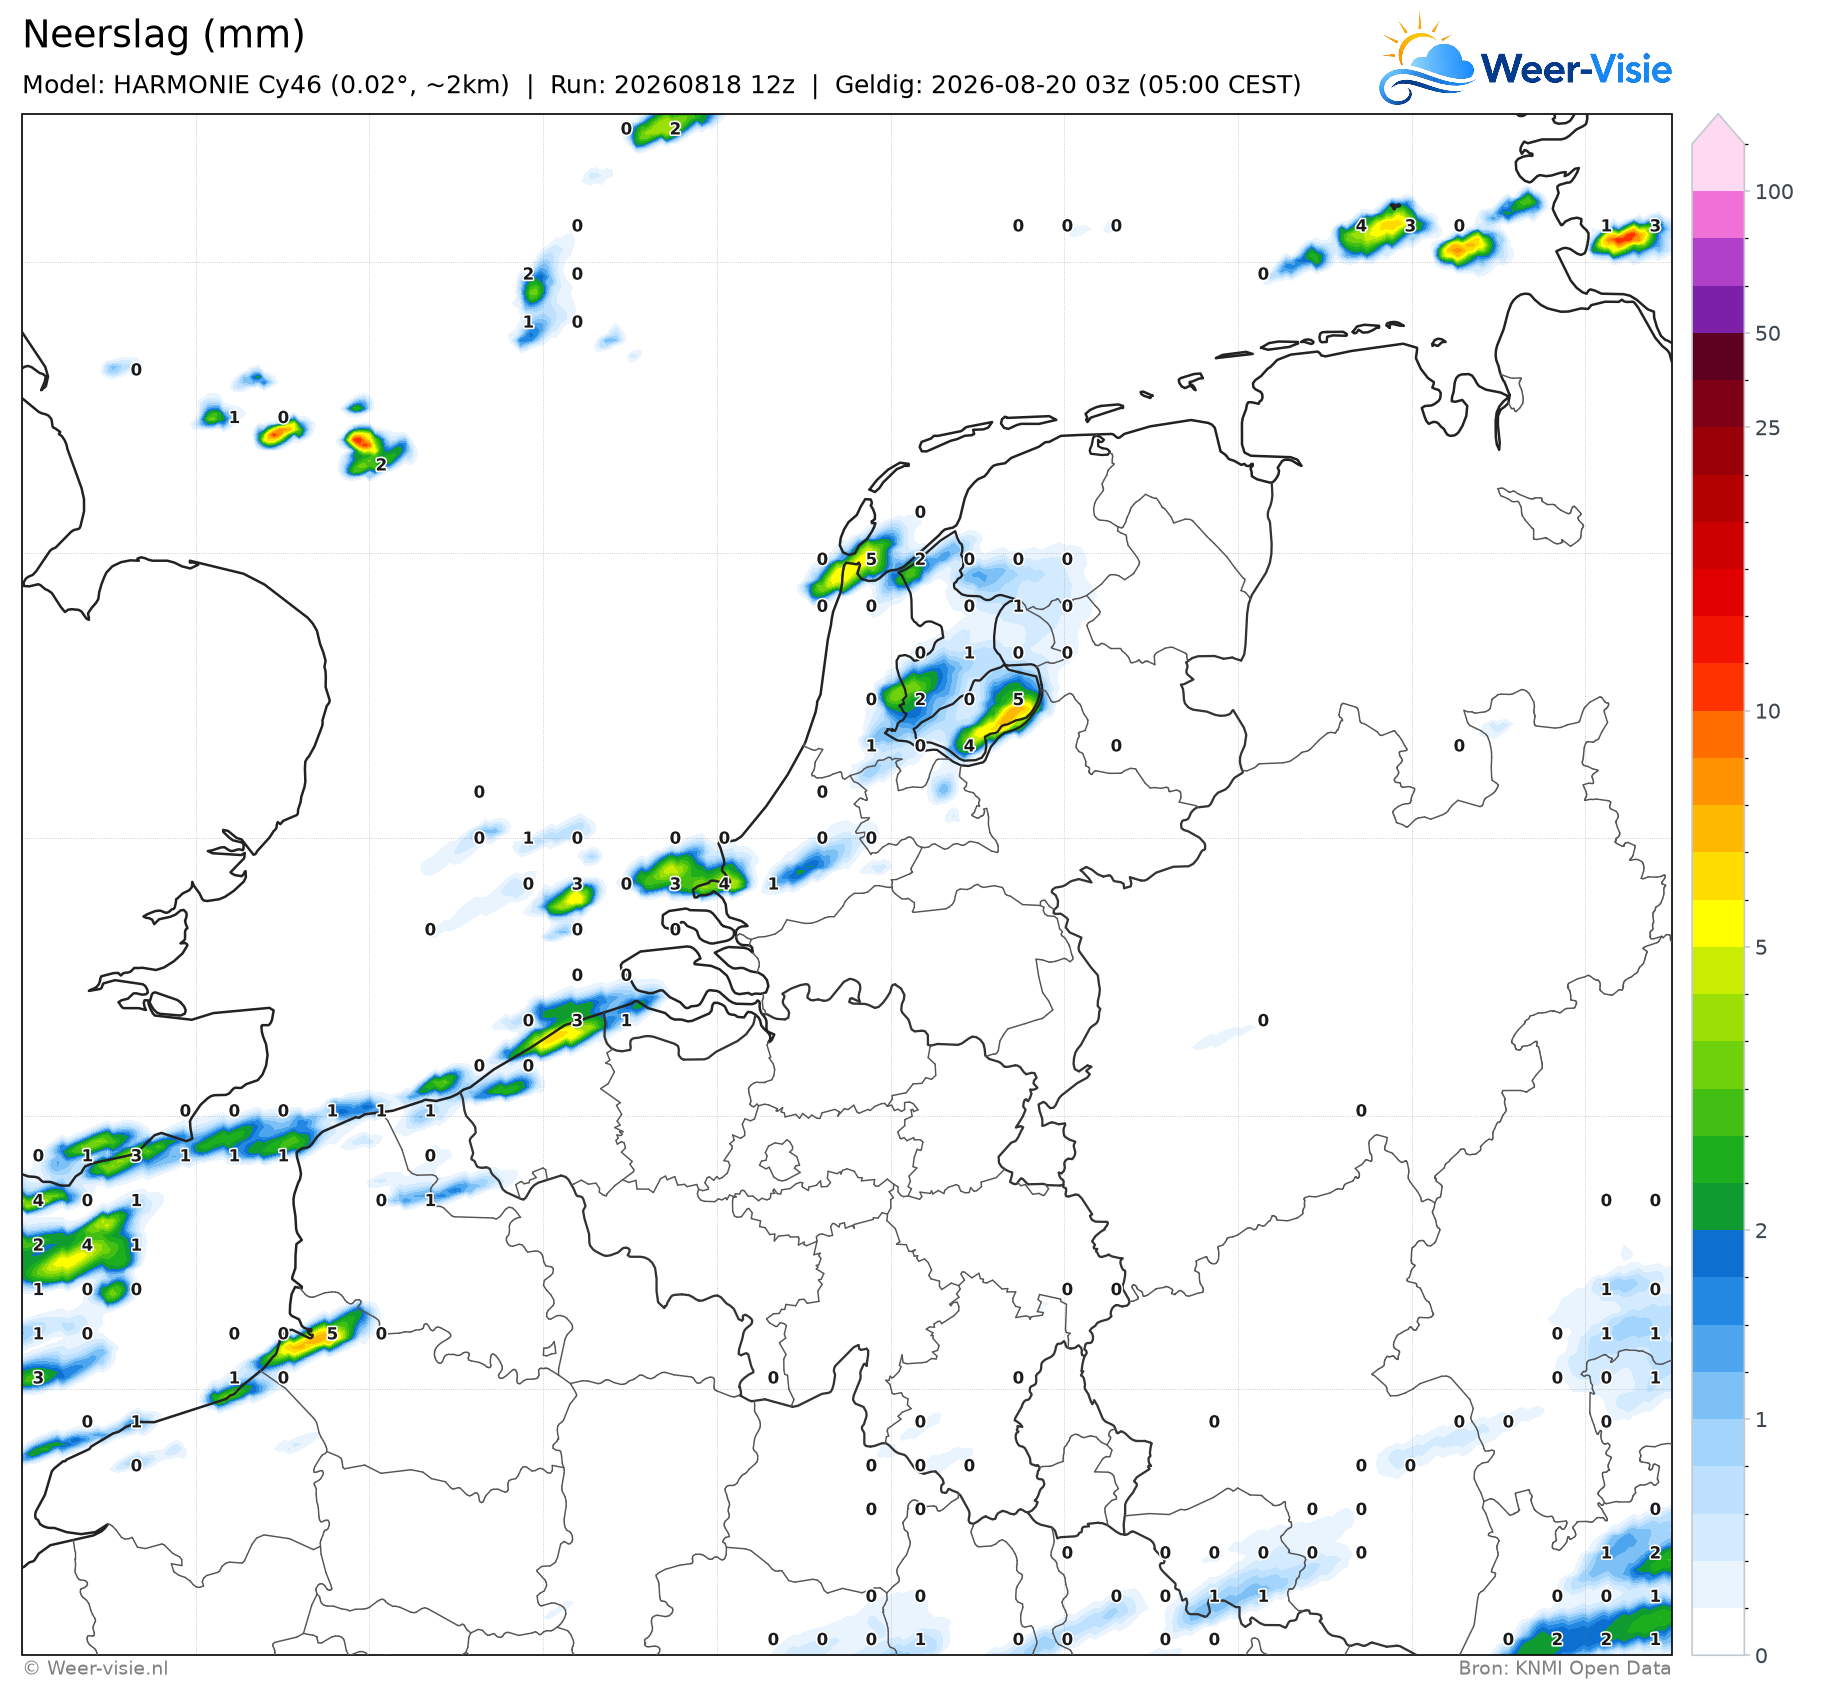Image resolution: width=1824 pixels, height=1681 pixels.
Task: Click the Bron: KNMI Open Data text
Action: [x=1564, y=1667]
